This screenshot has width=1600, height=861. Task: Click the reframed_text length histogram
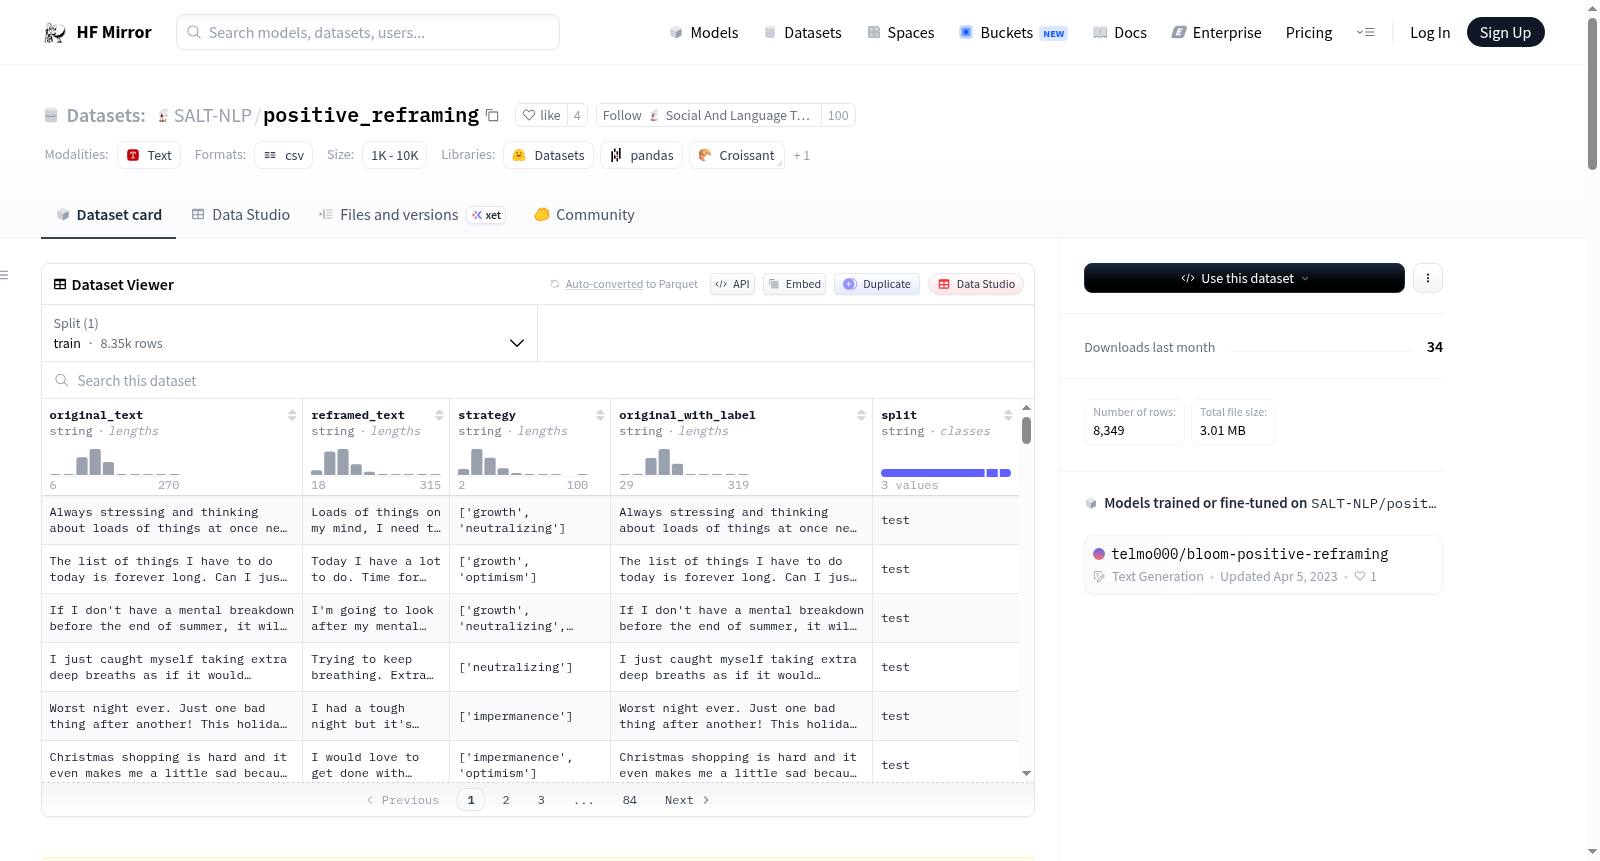click(x=376, y=462)
